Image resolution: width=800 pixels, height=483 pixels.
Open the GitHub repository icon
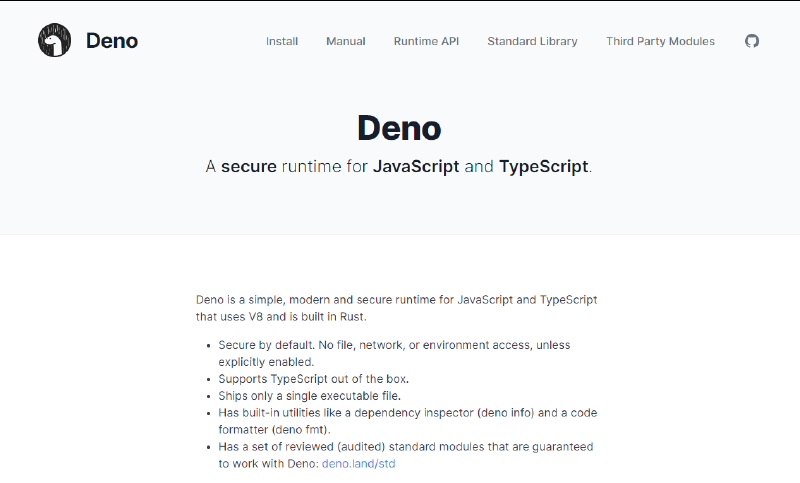pos(752,41)
